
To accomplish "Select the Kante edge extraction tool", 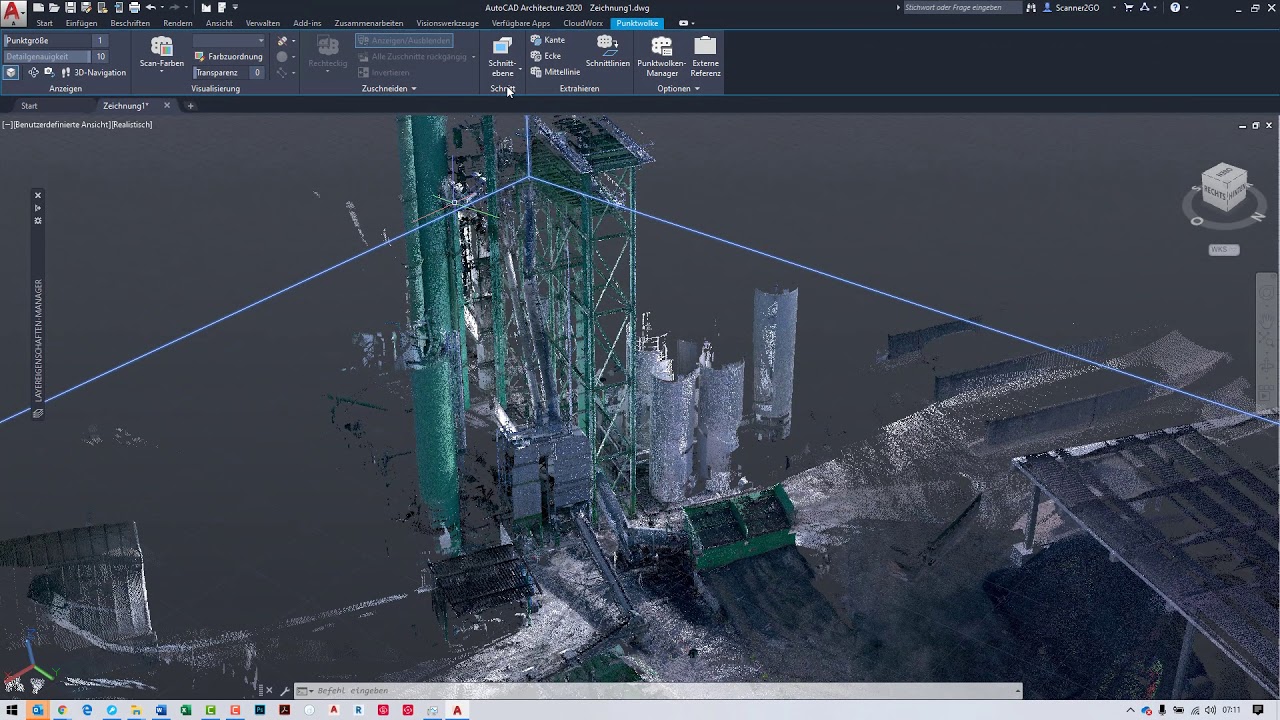I will point(548,40).
